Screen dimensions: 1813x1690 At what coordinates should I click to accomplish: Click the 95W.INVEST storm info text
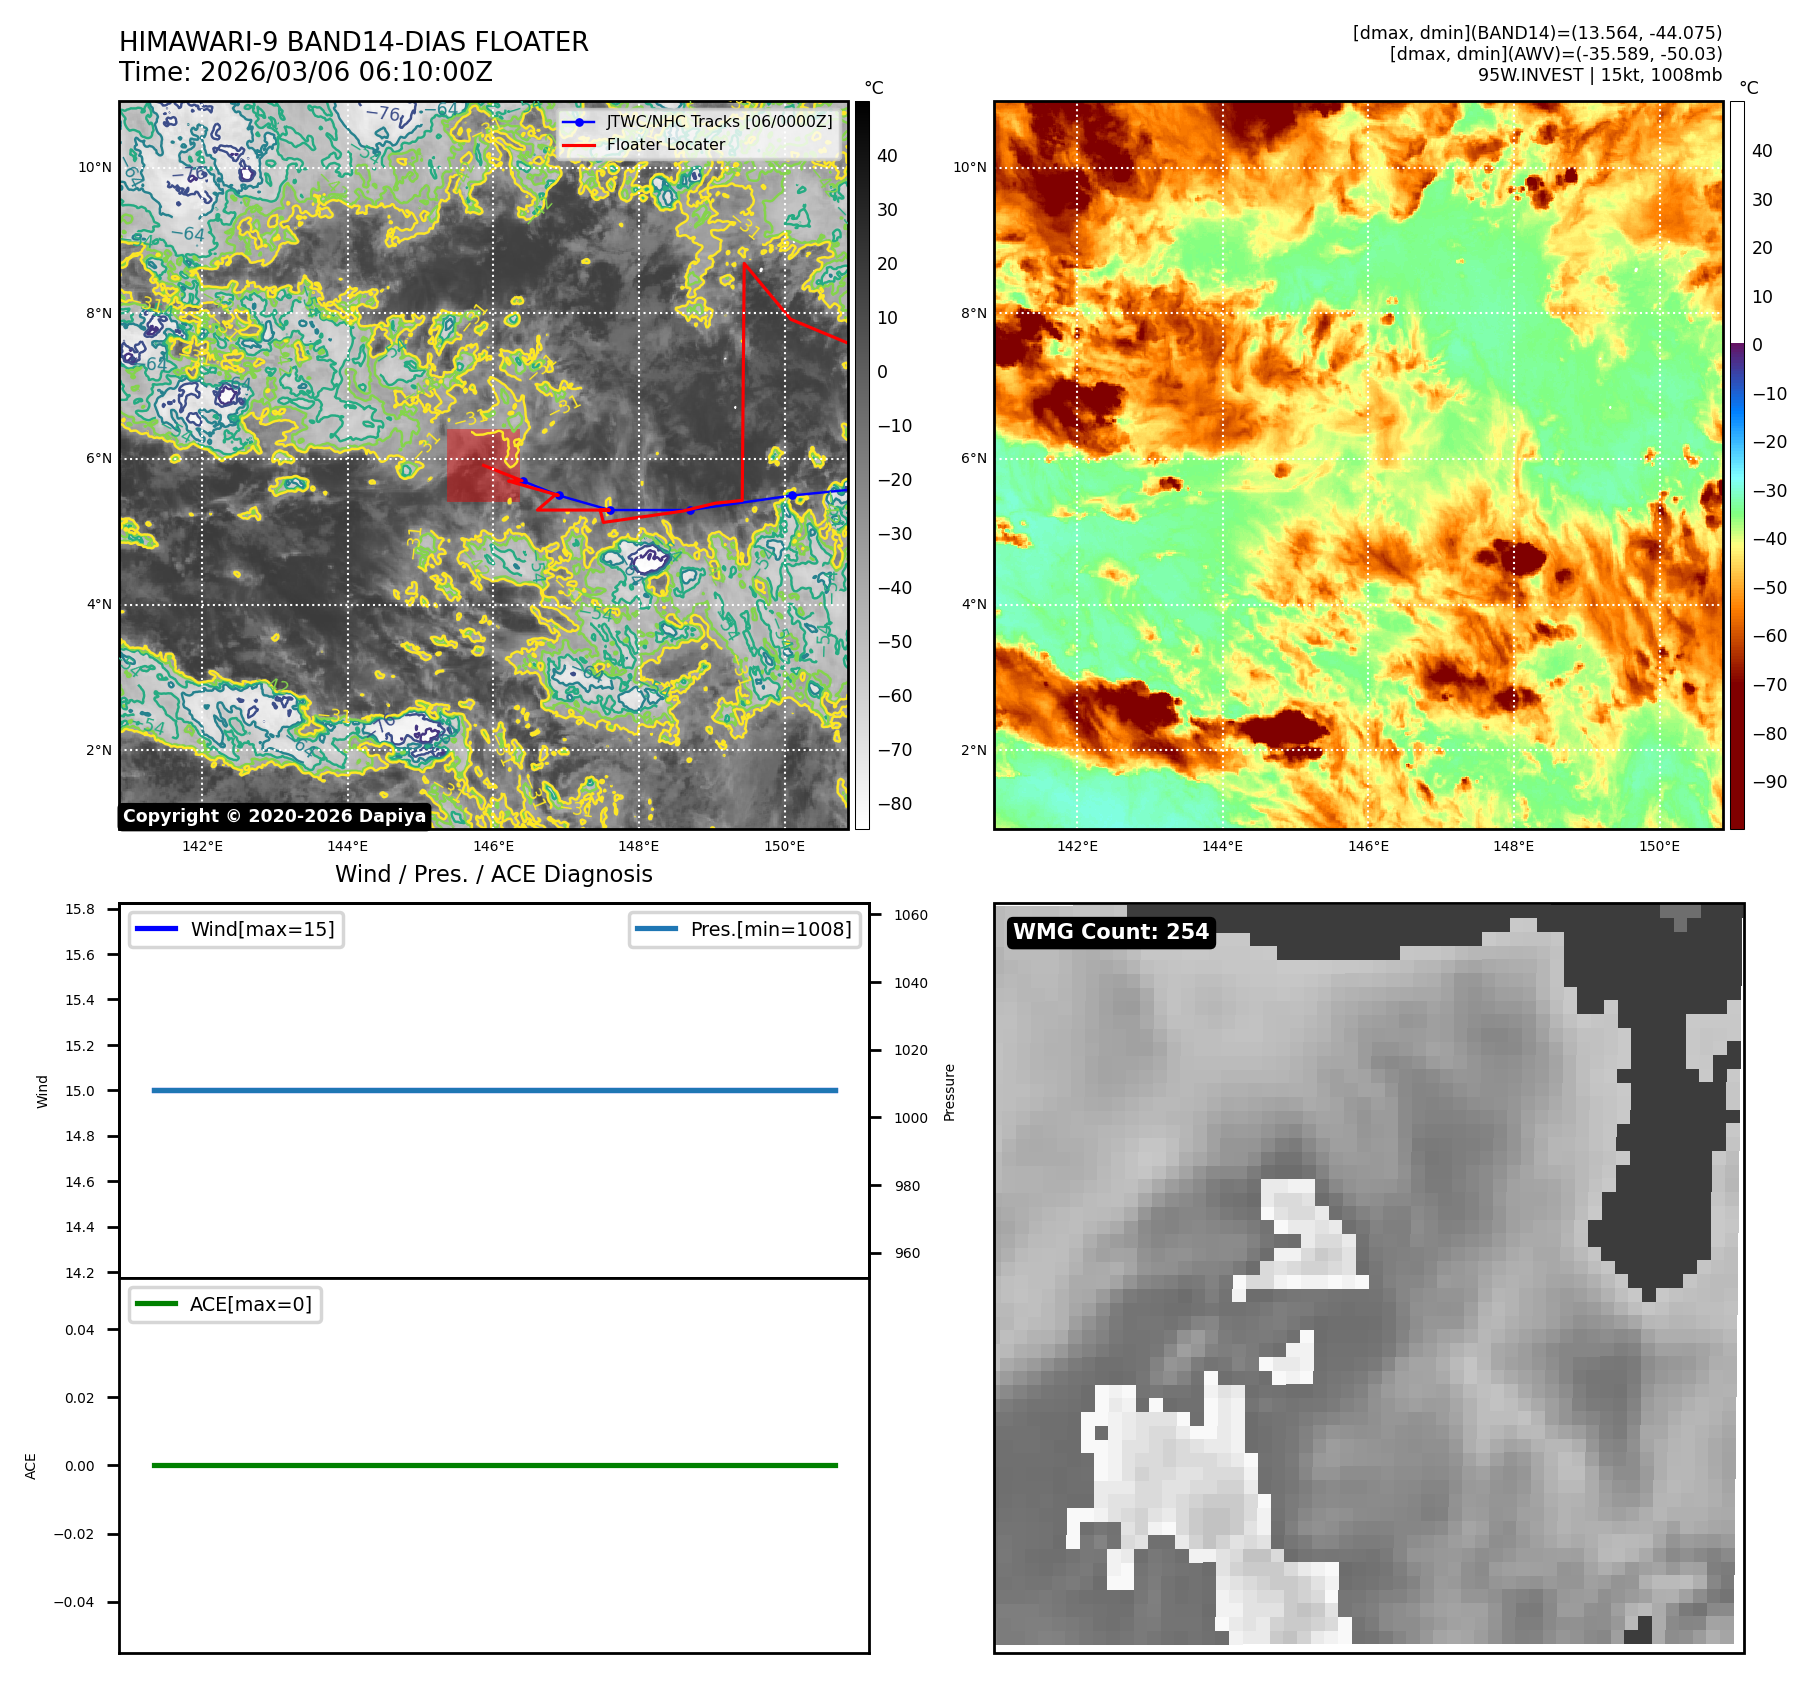(x=1599, y=75)
